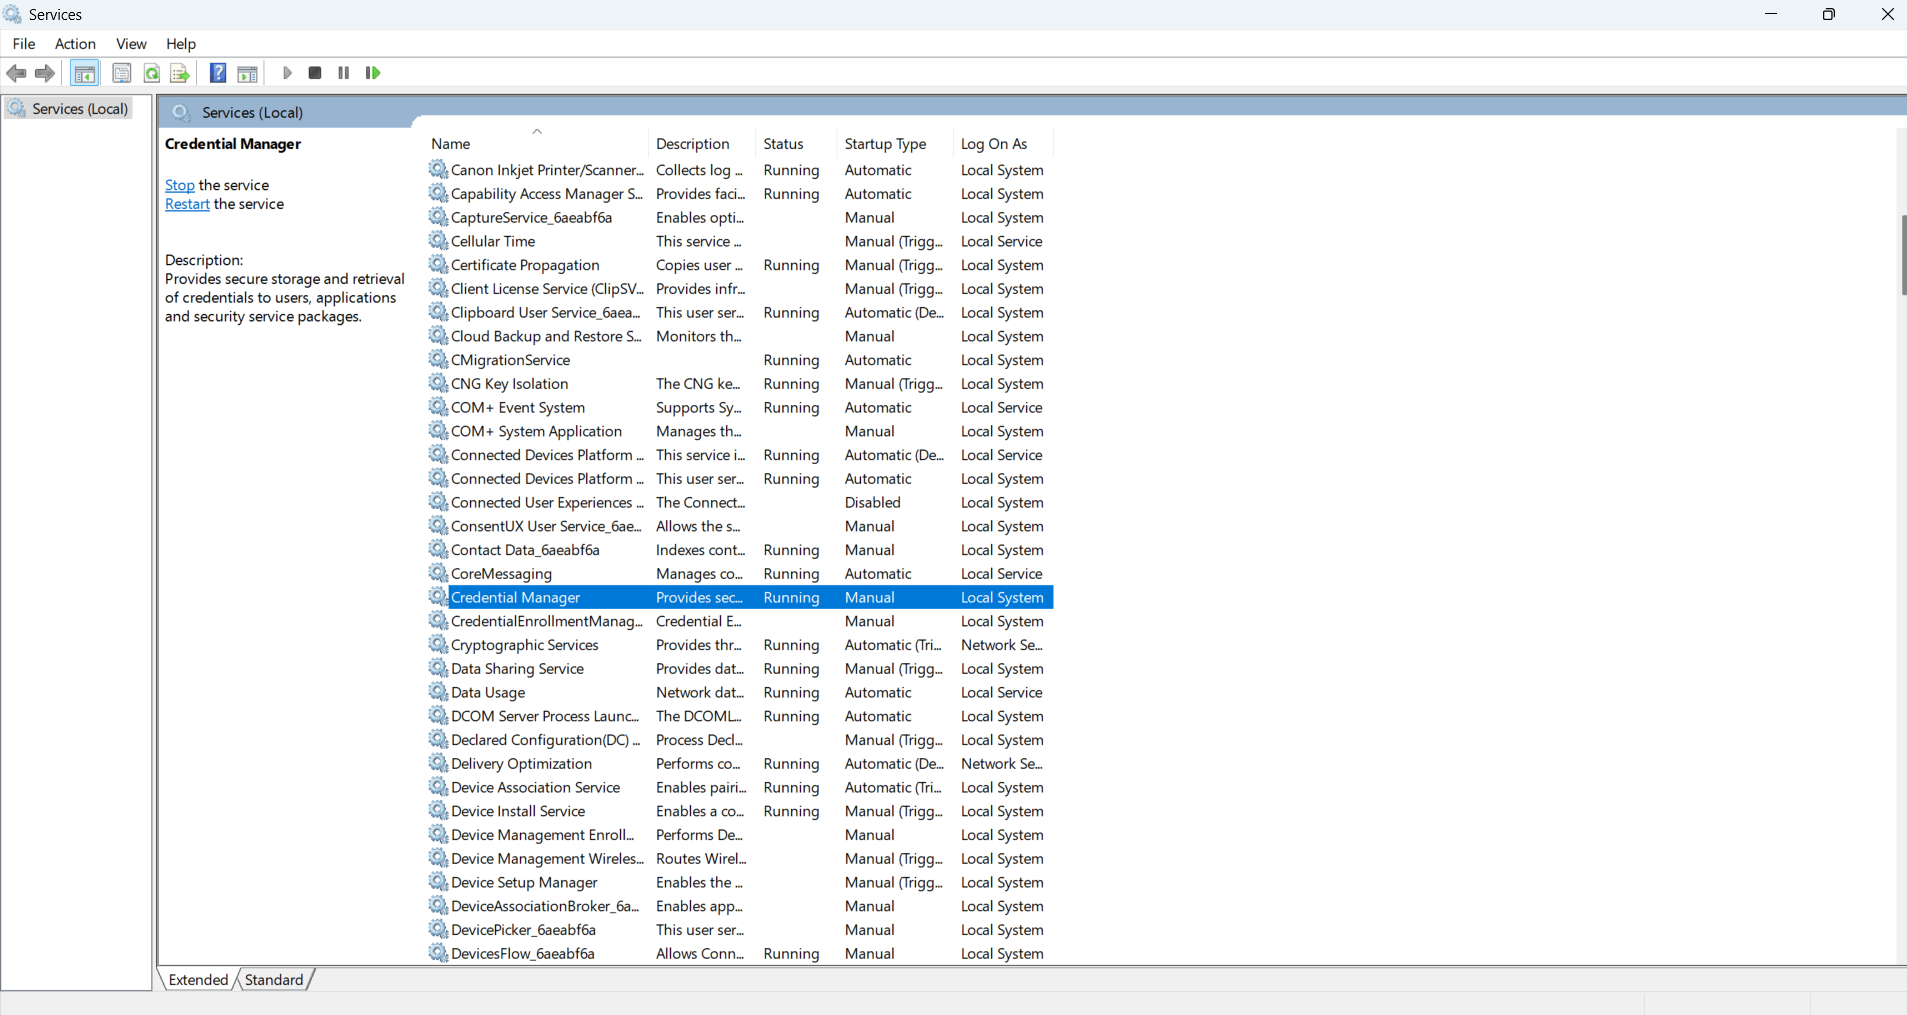
Task: Click the gear icon of Credential Manager row
Action: pyautogui.click(x=438, y=597)
